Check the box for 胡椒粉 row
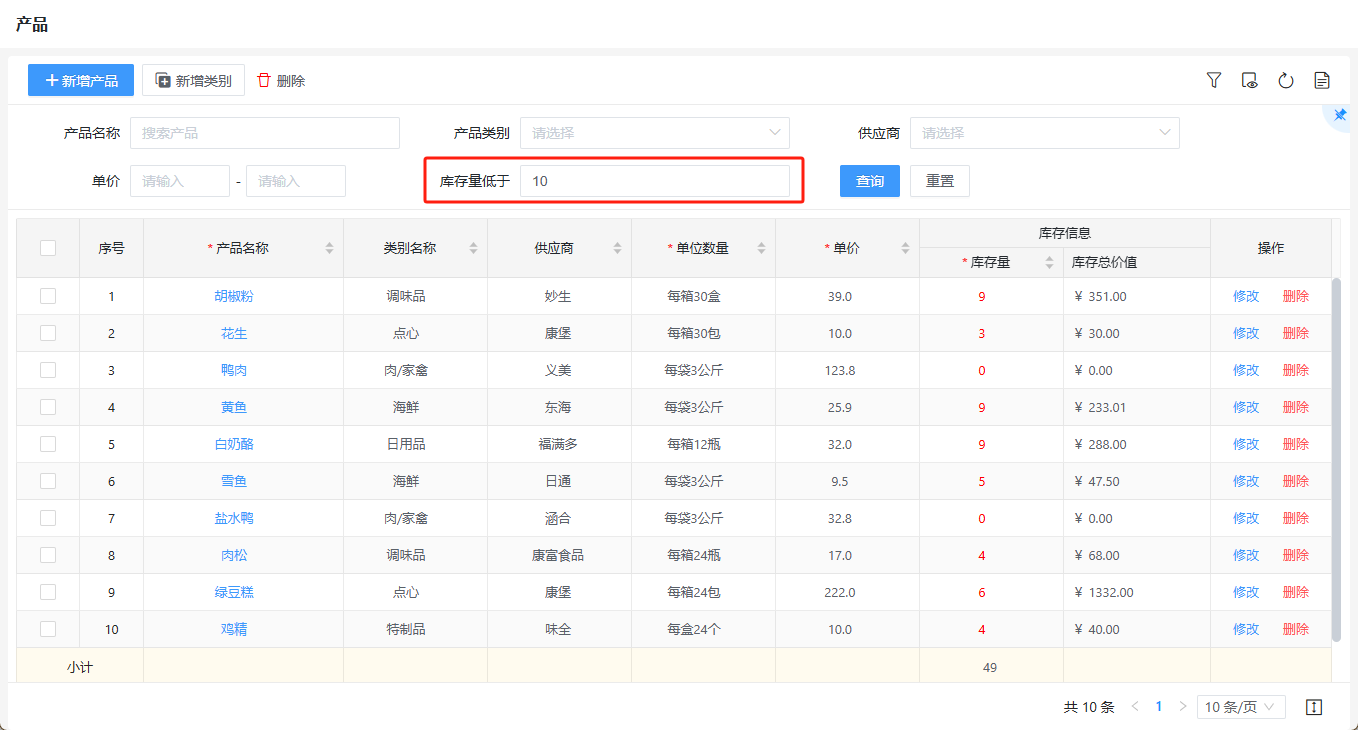Screen dimensions: 1358x730 48,296
